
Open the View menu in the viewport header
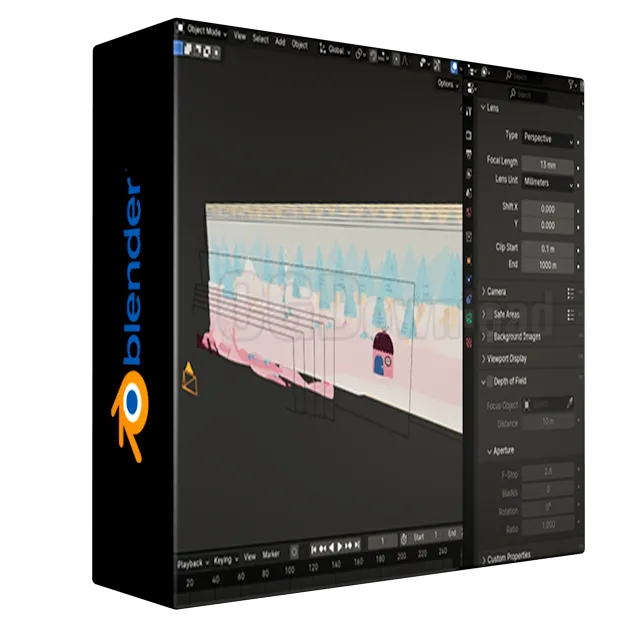pyautogui.click(x=239, y=36)
